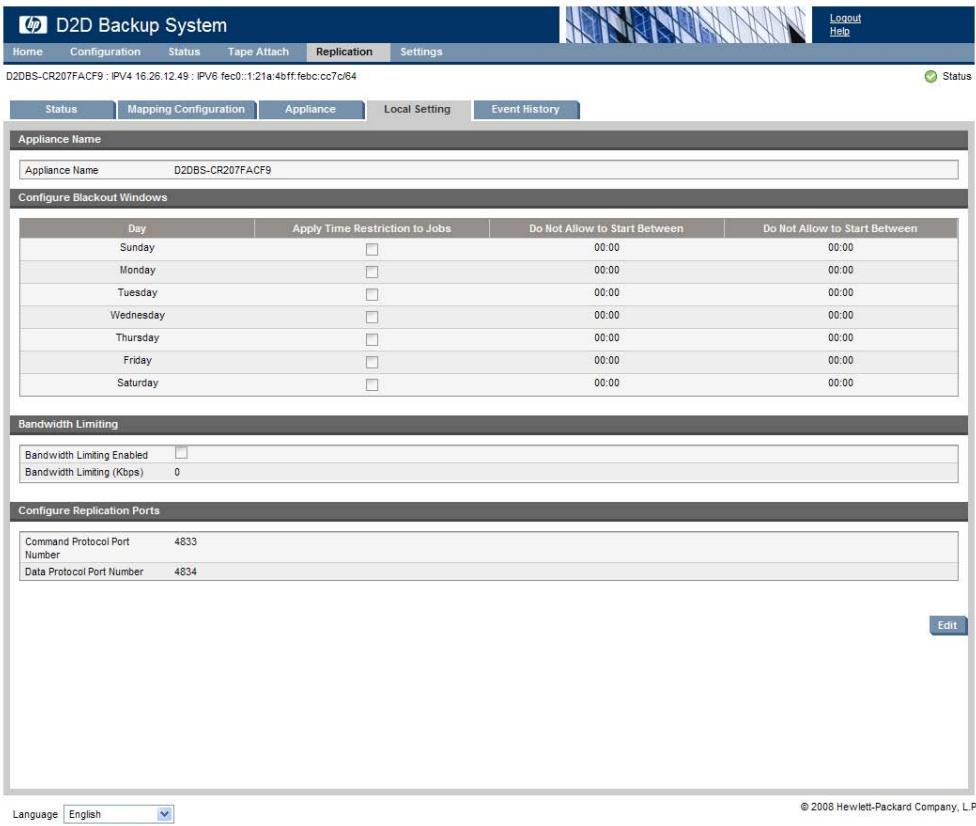976x826 pixels.
Task: Select the Local Setting tab
Action: [418, 110]
